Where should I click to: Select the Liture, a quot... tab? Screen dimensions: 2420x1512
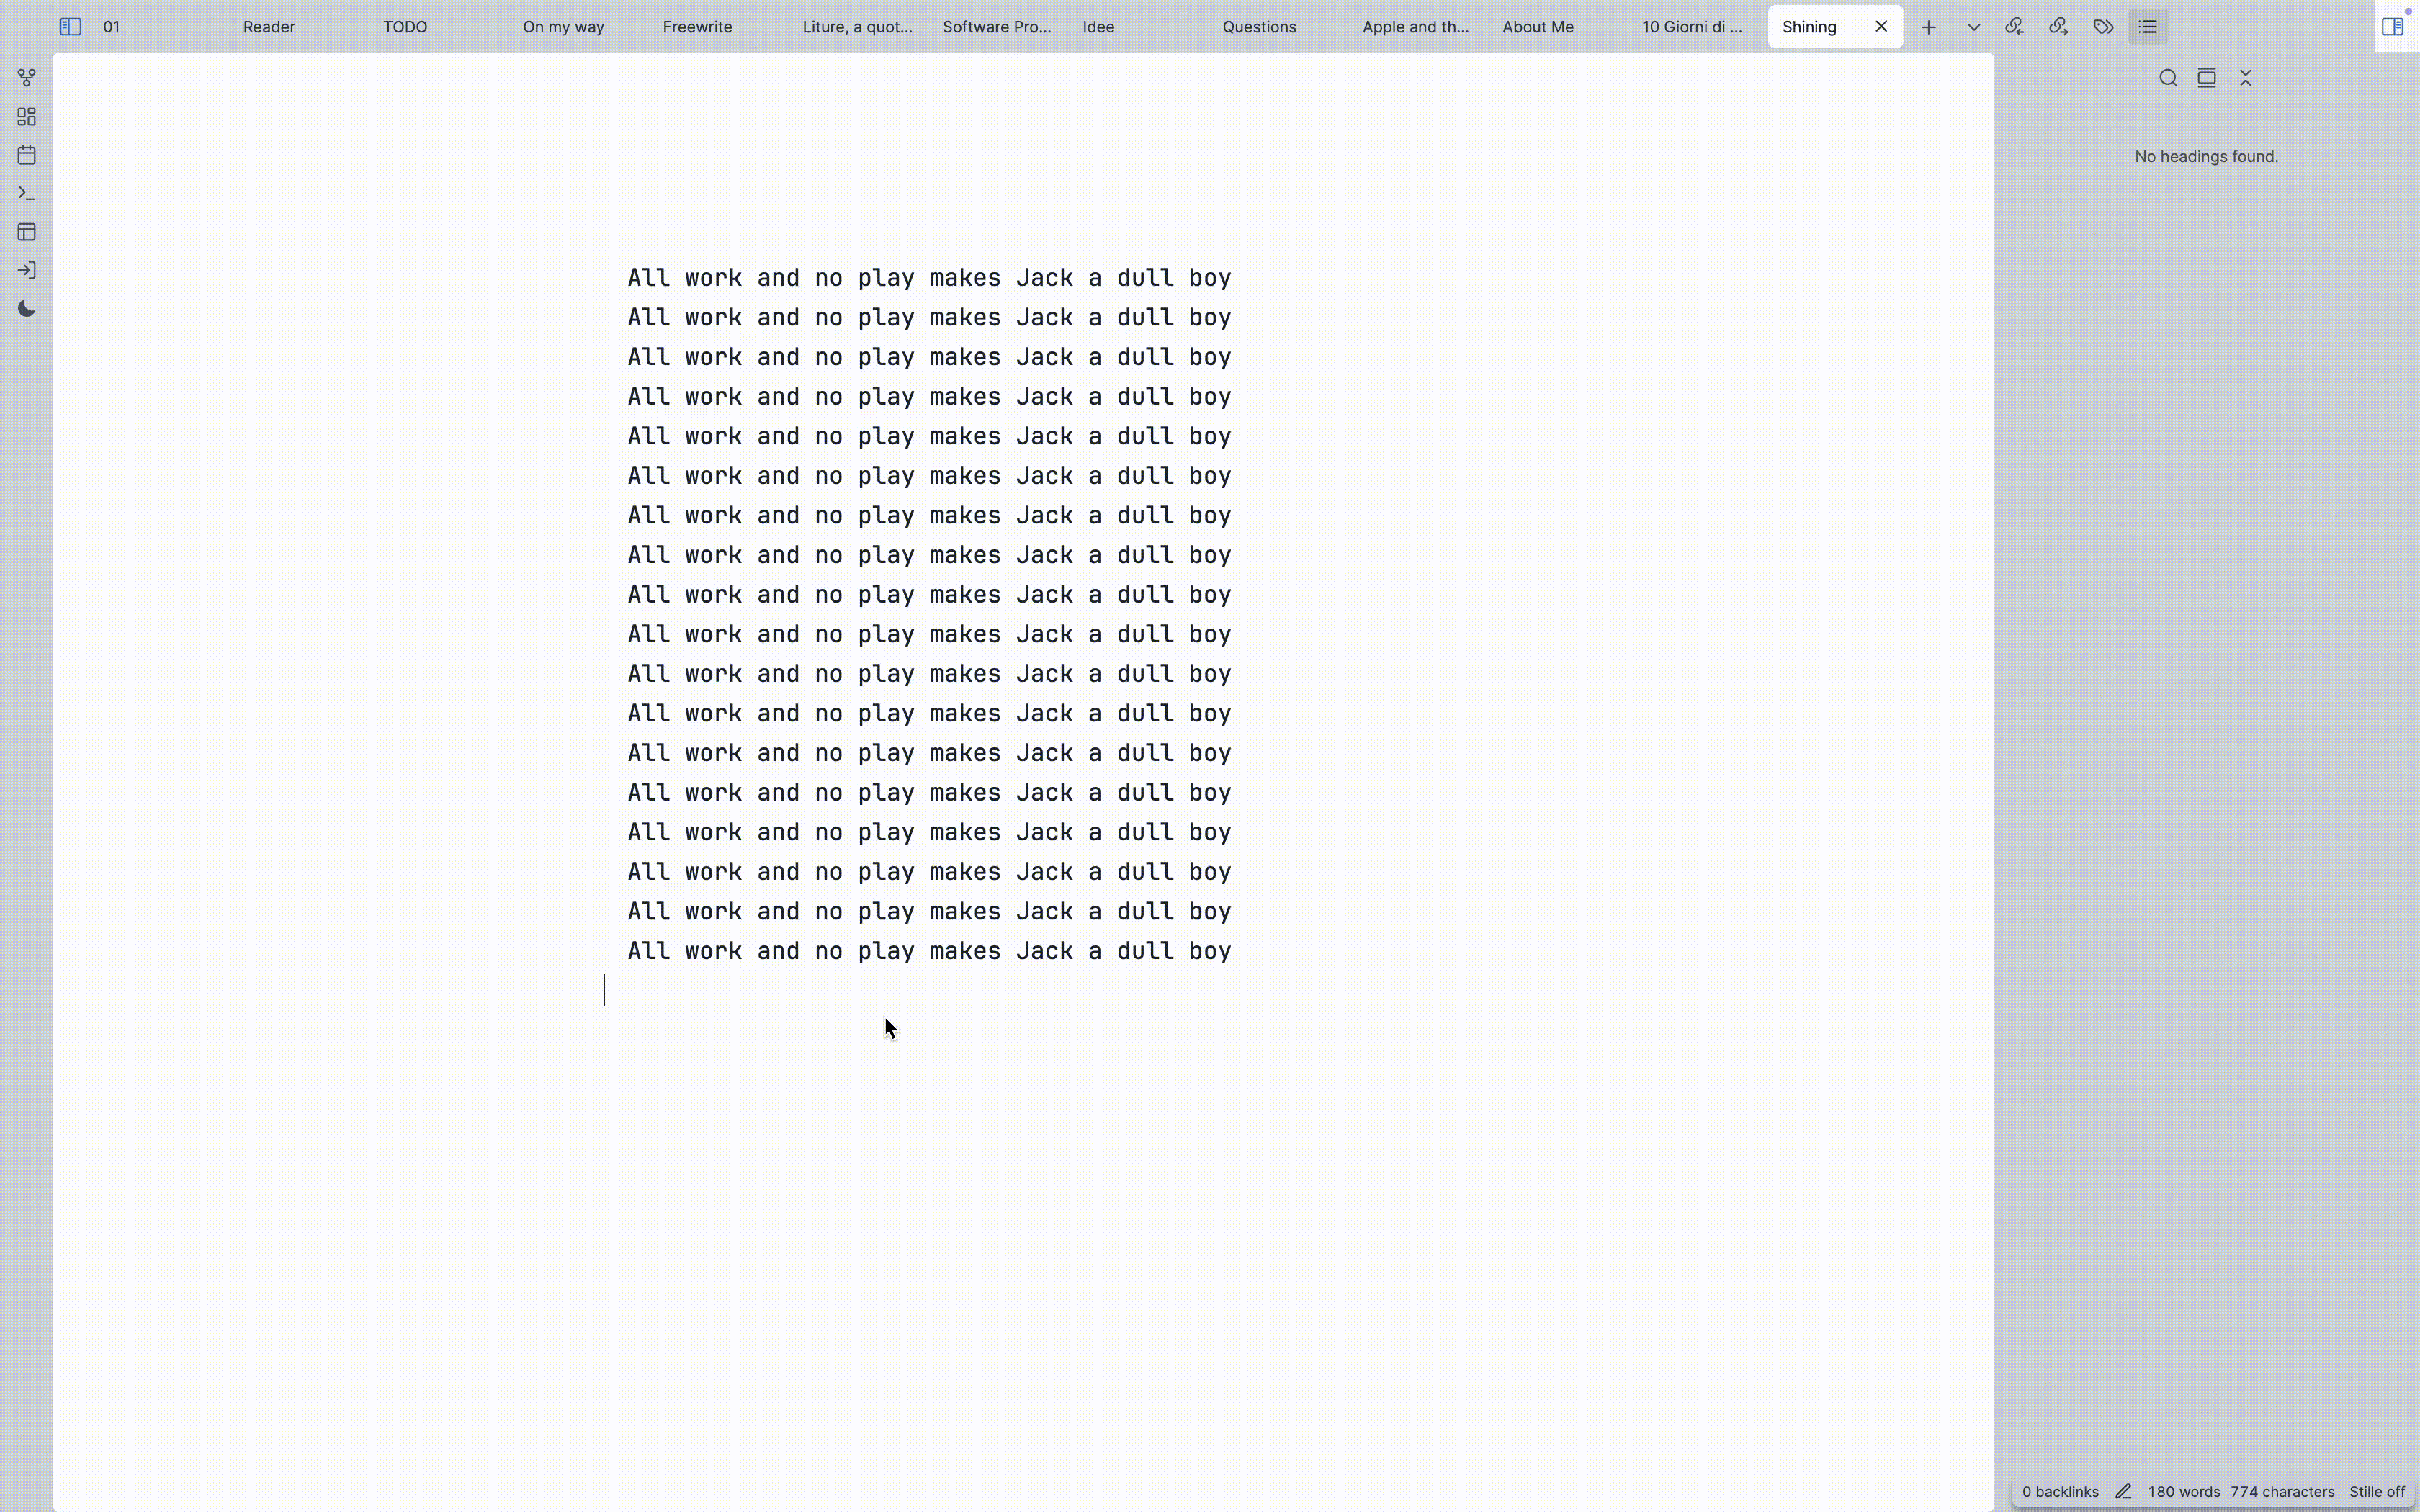point(857,27)
